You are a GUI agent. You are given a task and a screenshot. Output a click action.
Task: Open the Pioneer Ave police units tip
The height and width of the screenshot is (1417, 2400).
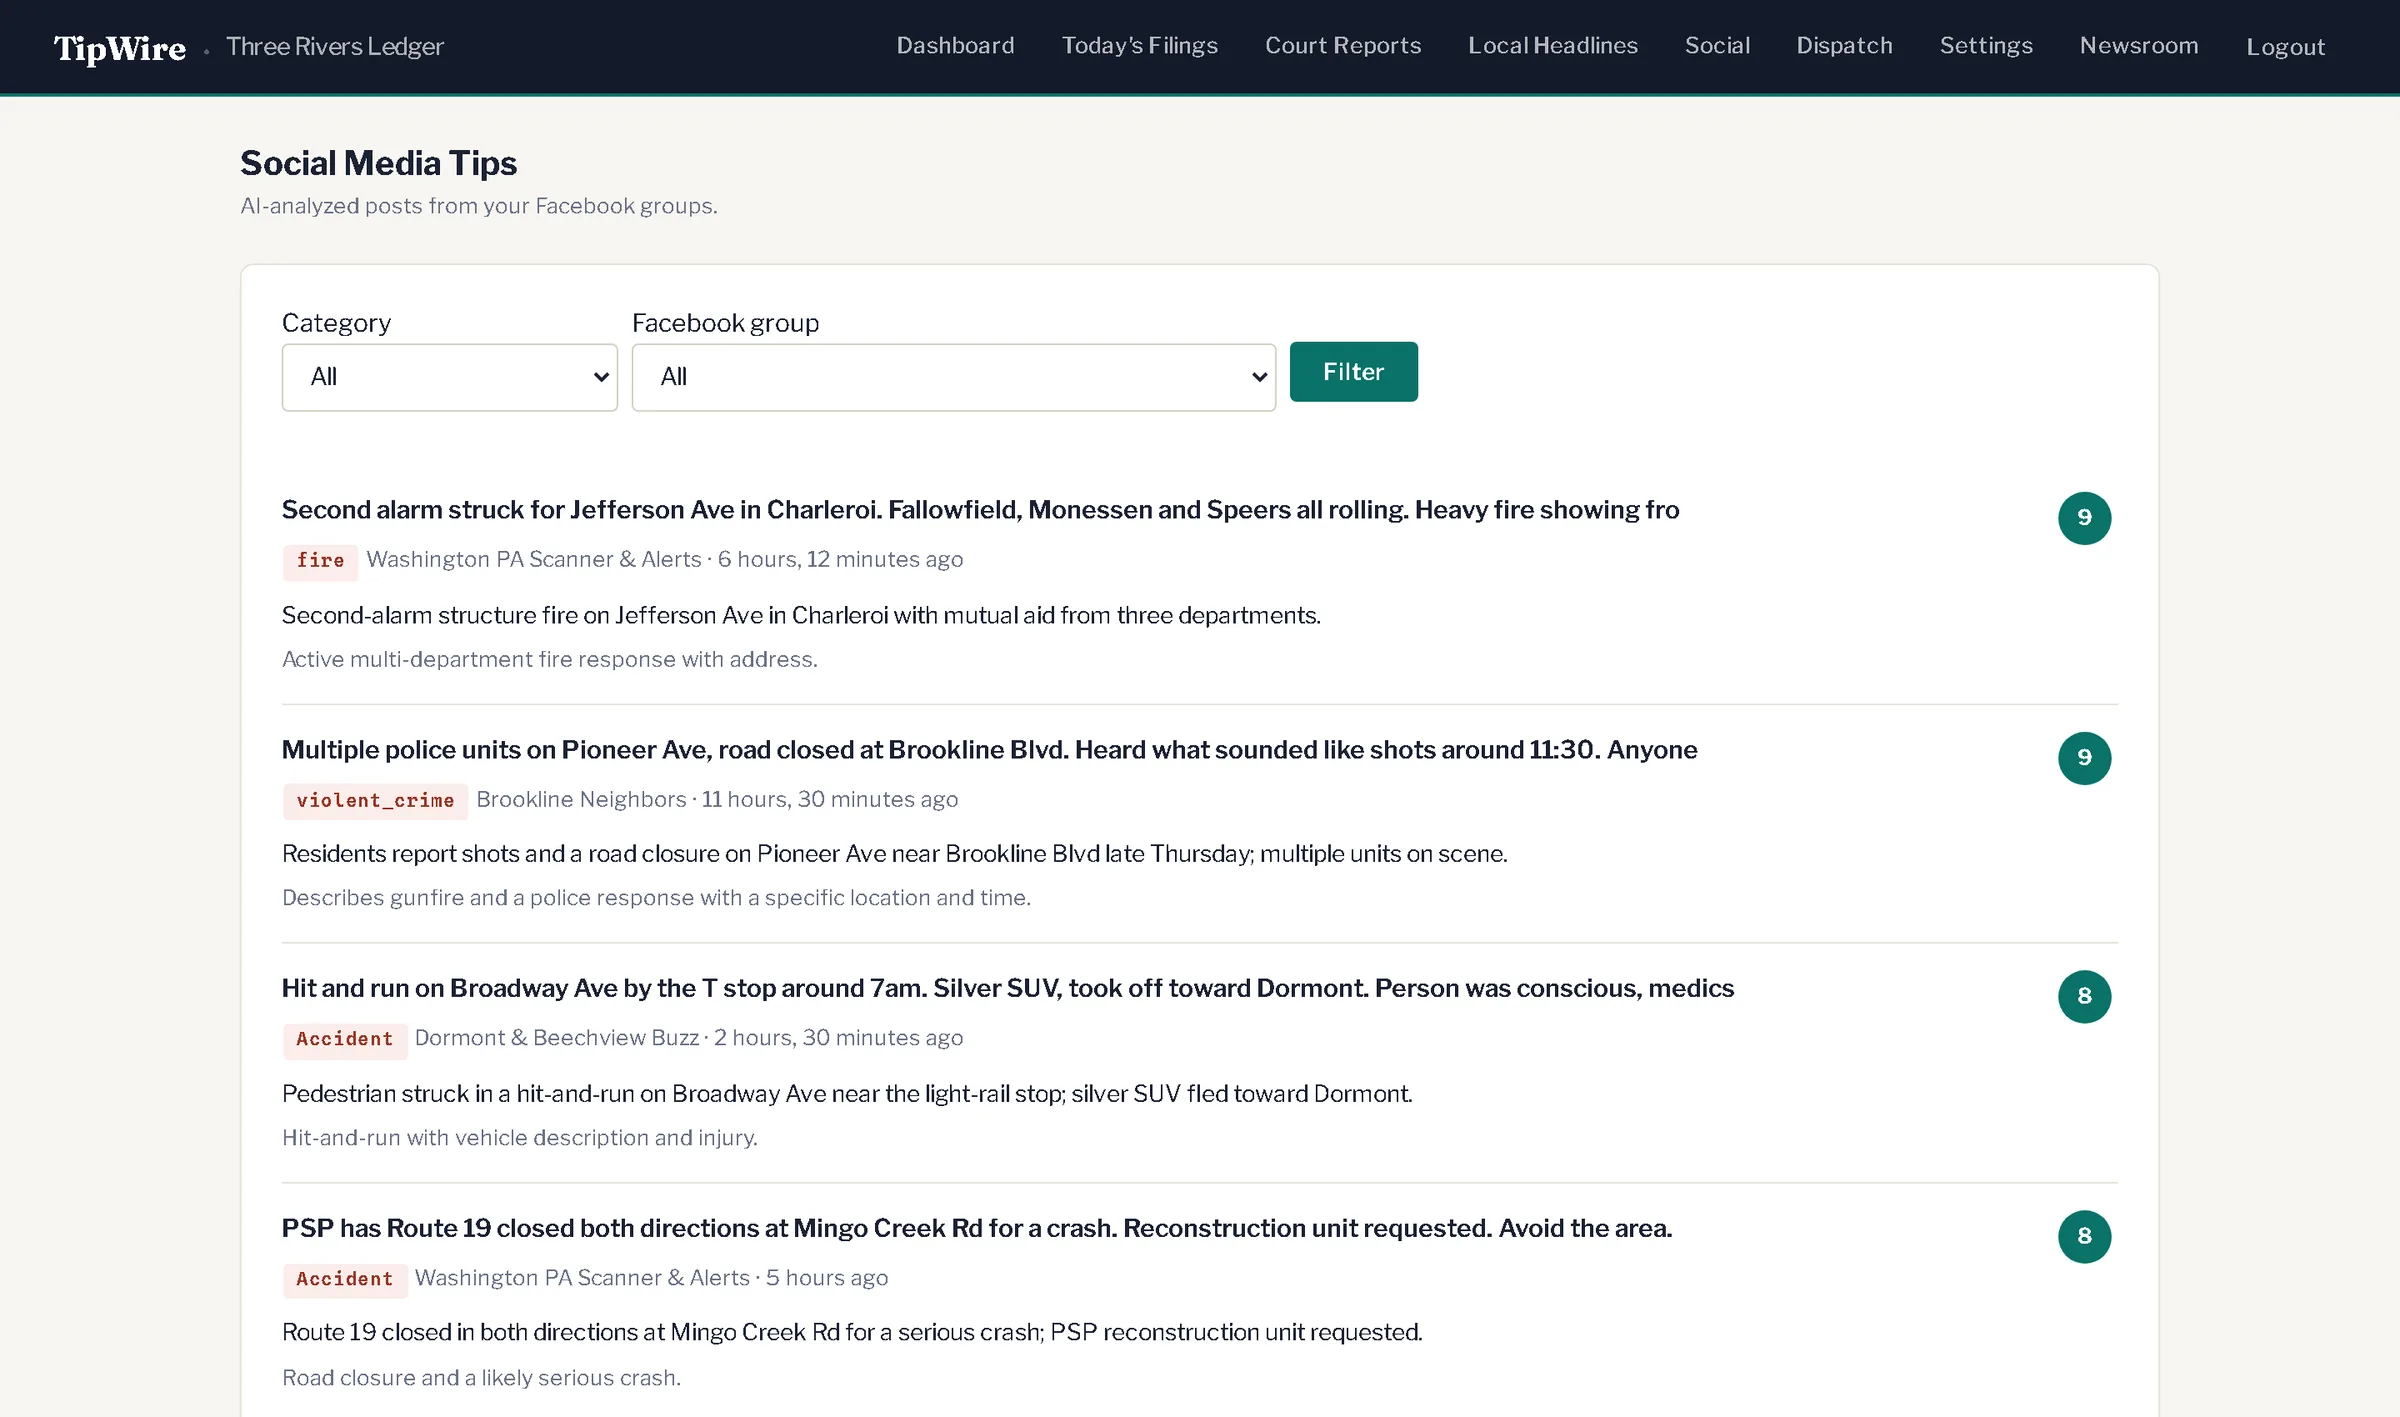(989, 750)
